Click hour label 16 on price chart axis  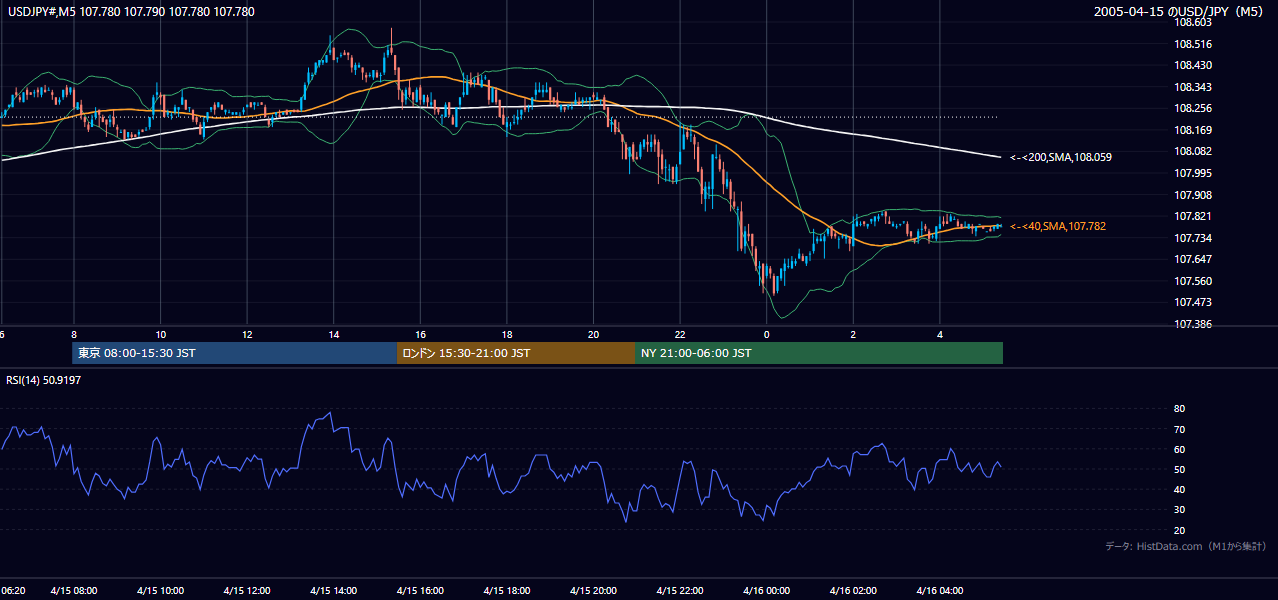click(x=421, y=334)
